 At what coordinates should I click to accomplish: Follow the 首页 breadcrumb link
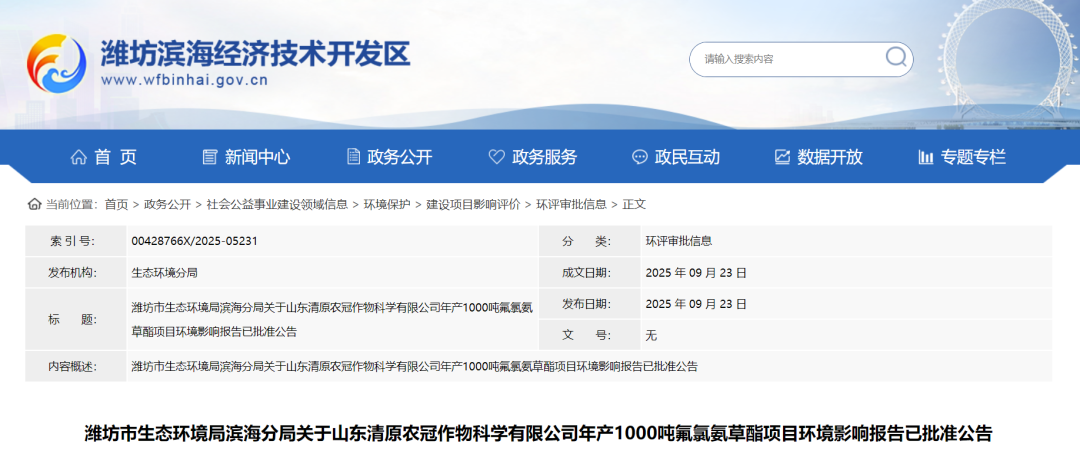(116, 204)
